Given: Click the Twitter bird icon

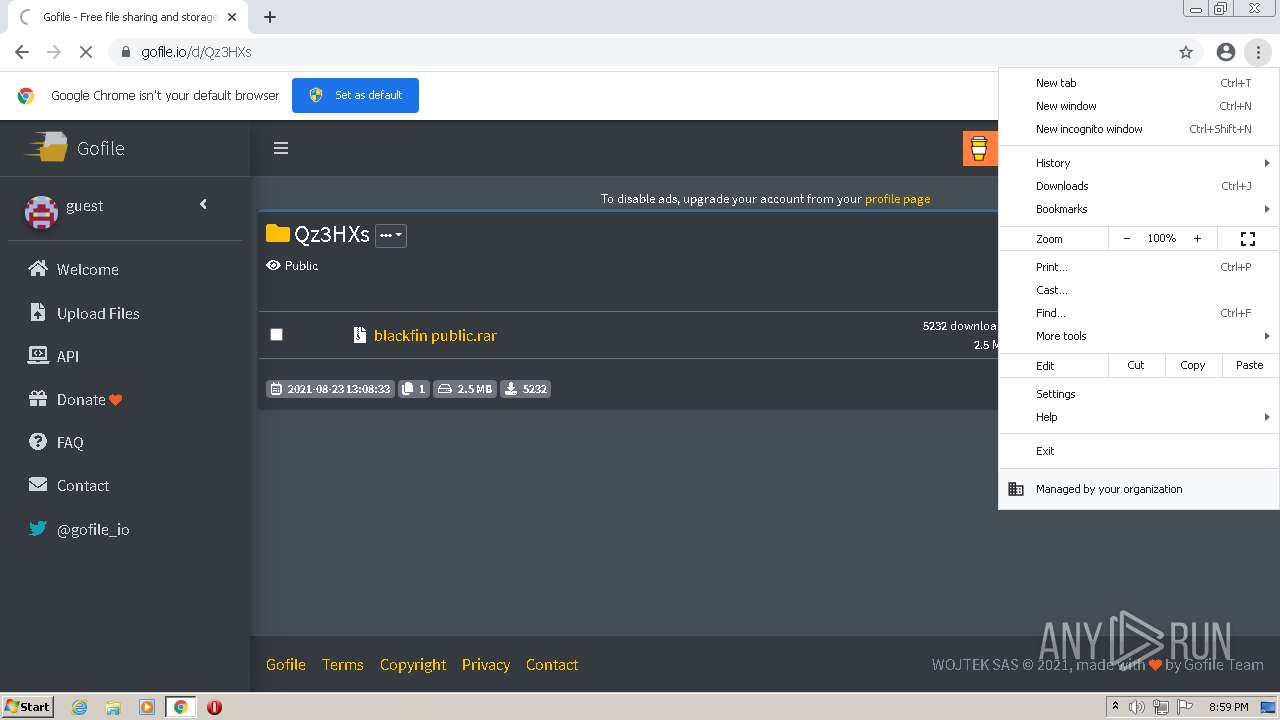Looking at the screenshot, I should coord(38,528).
